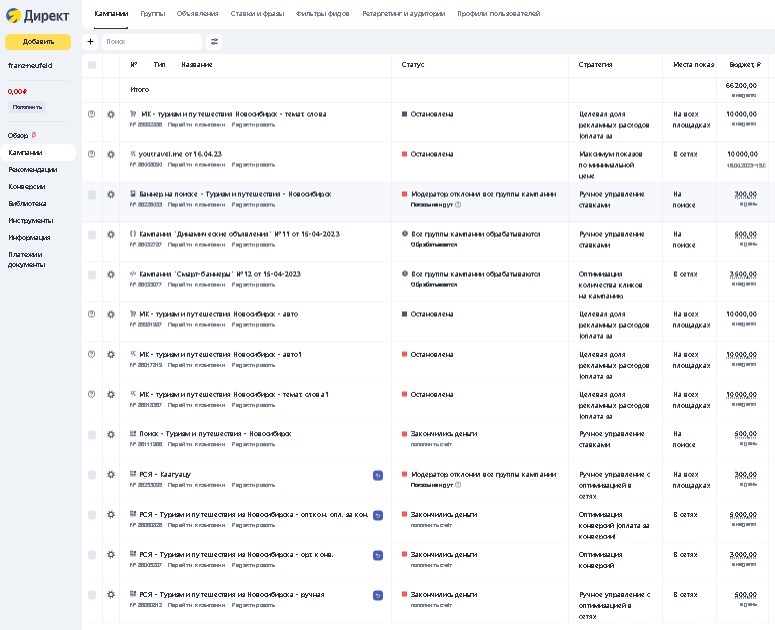The width and height of the screenshot is (775, 630).
Task: Expand the 'Информация' sidebar section
Action: pyautogui.click(x=30, y=237)
